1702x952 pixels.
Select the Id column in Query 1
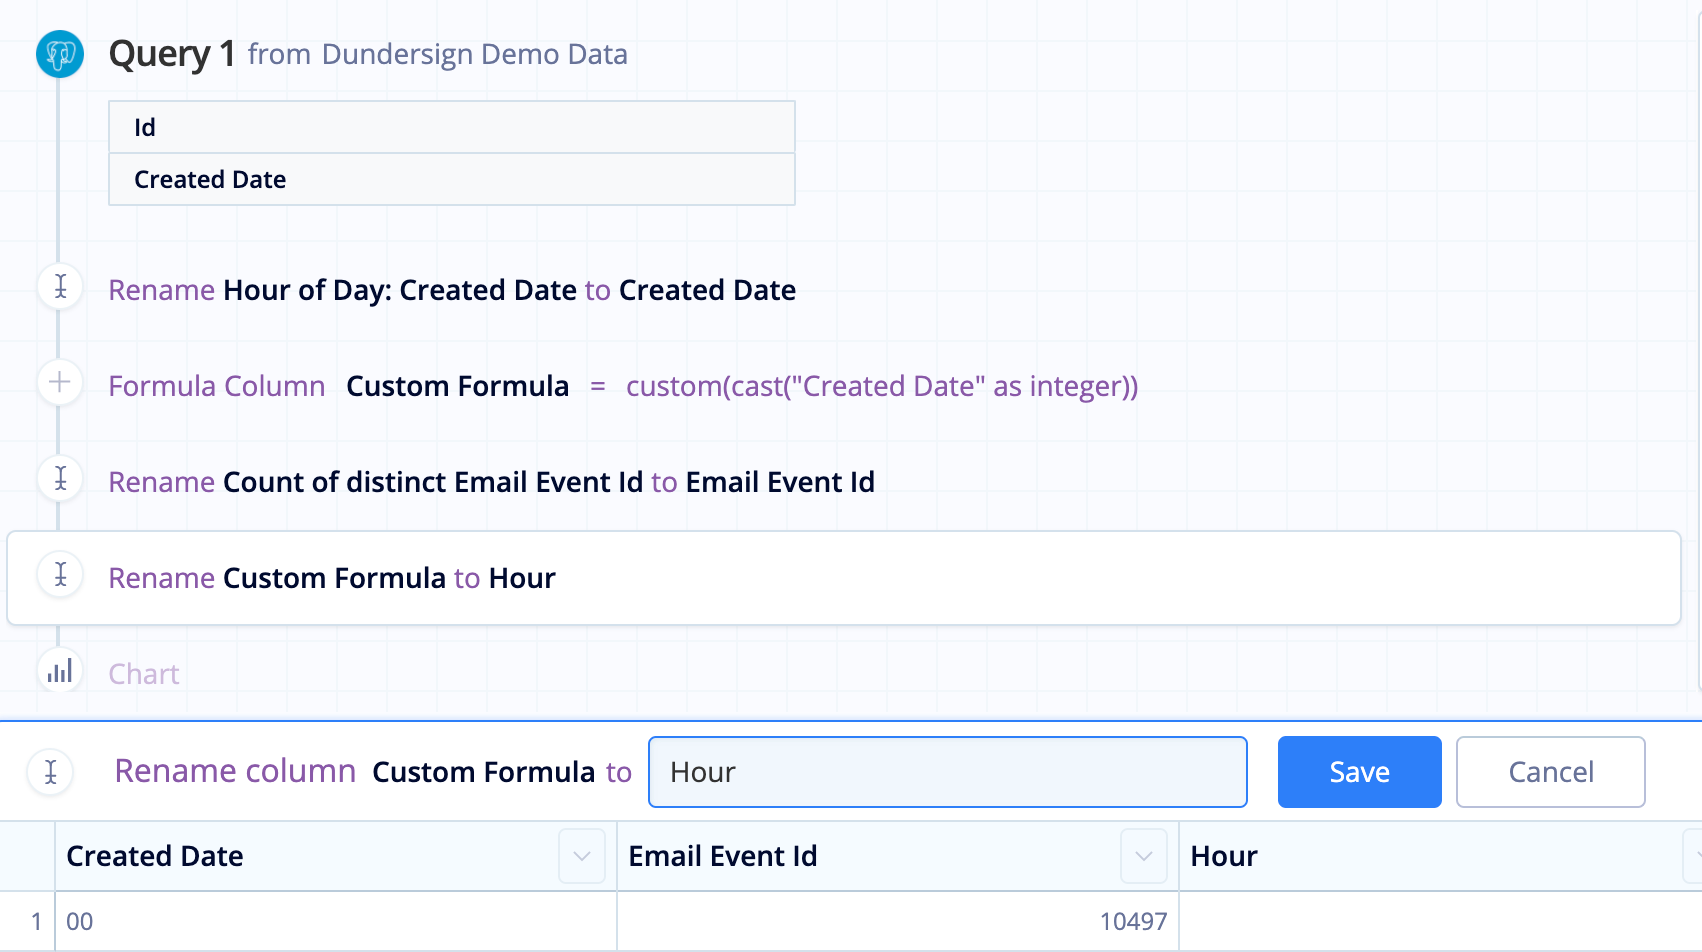click(452, 127)
